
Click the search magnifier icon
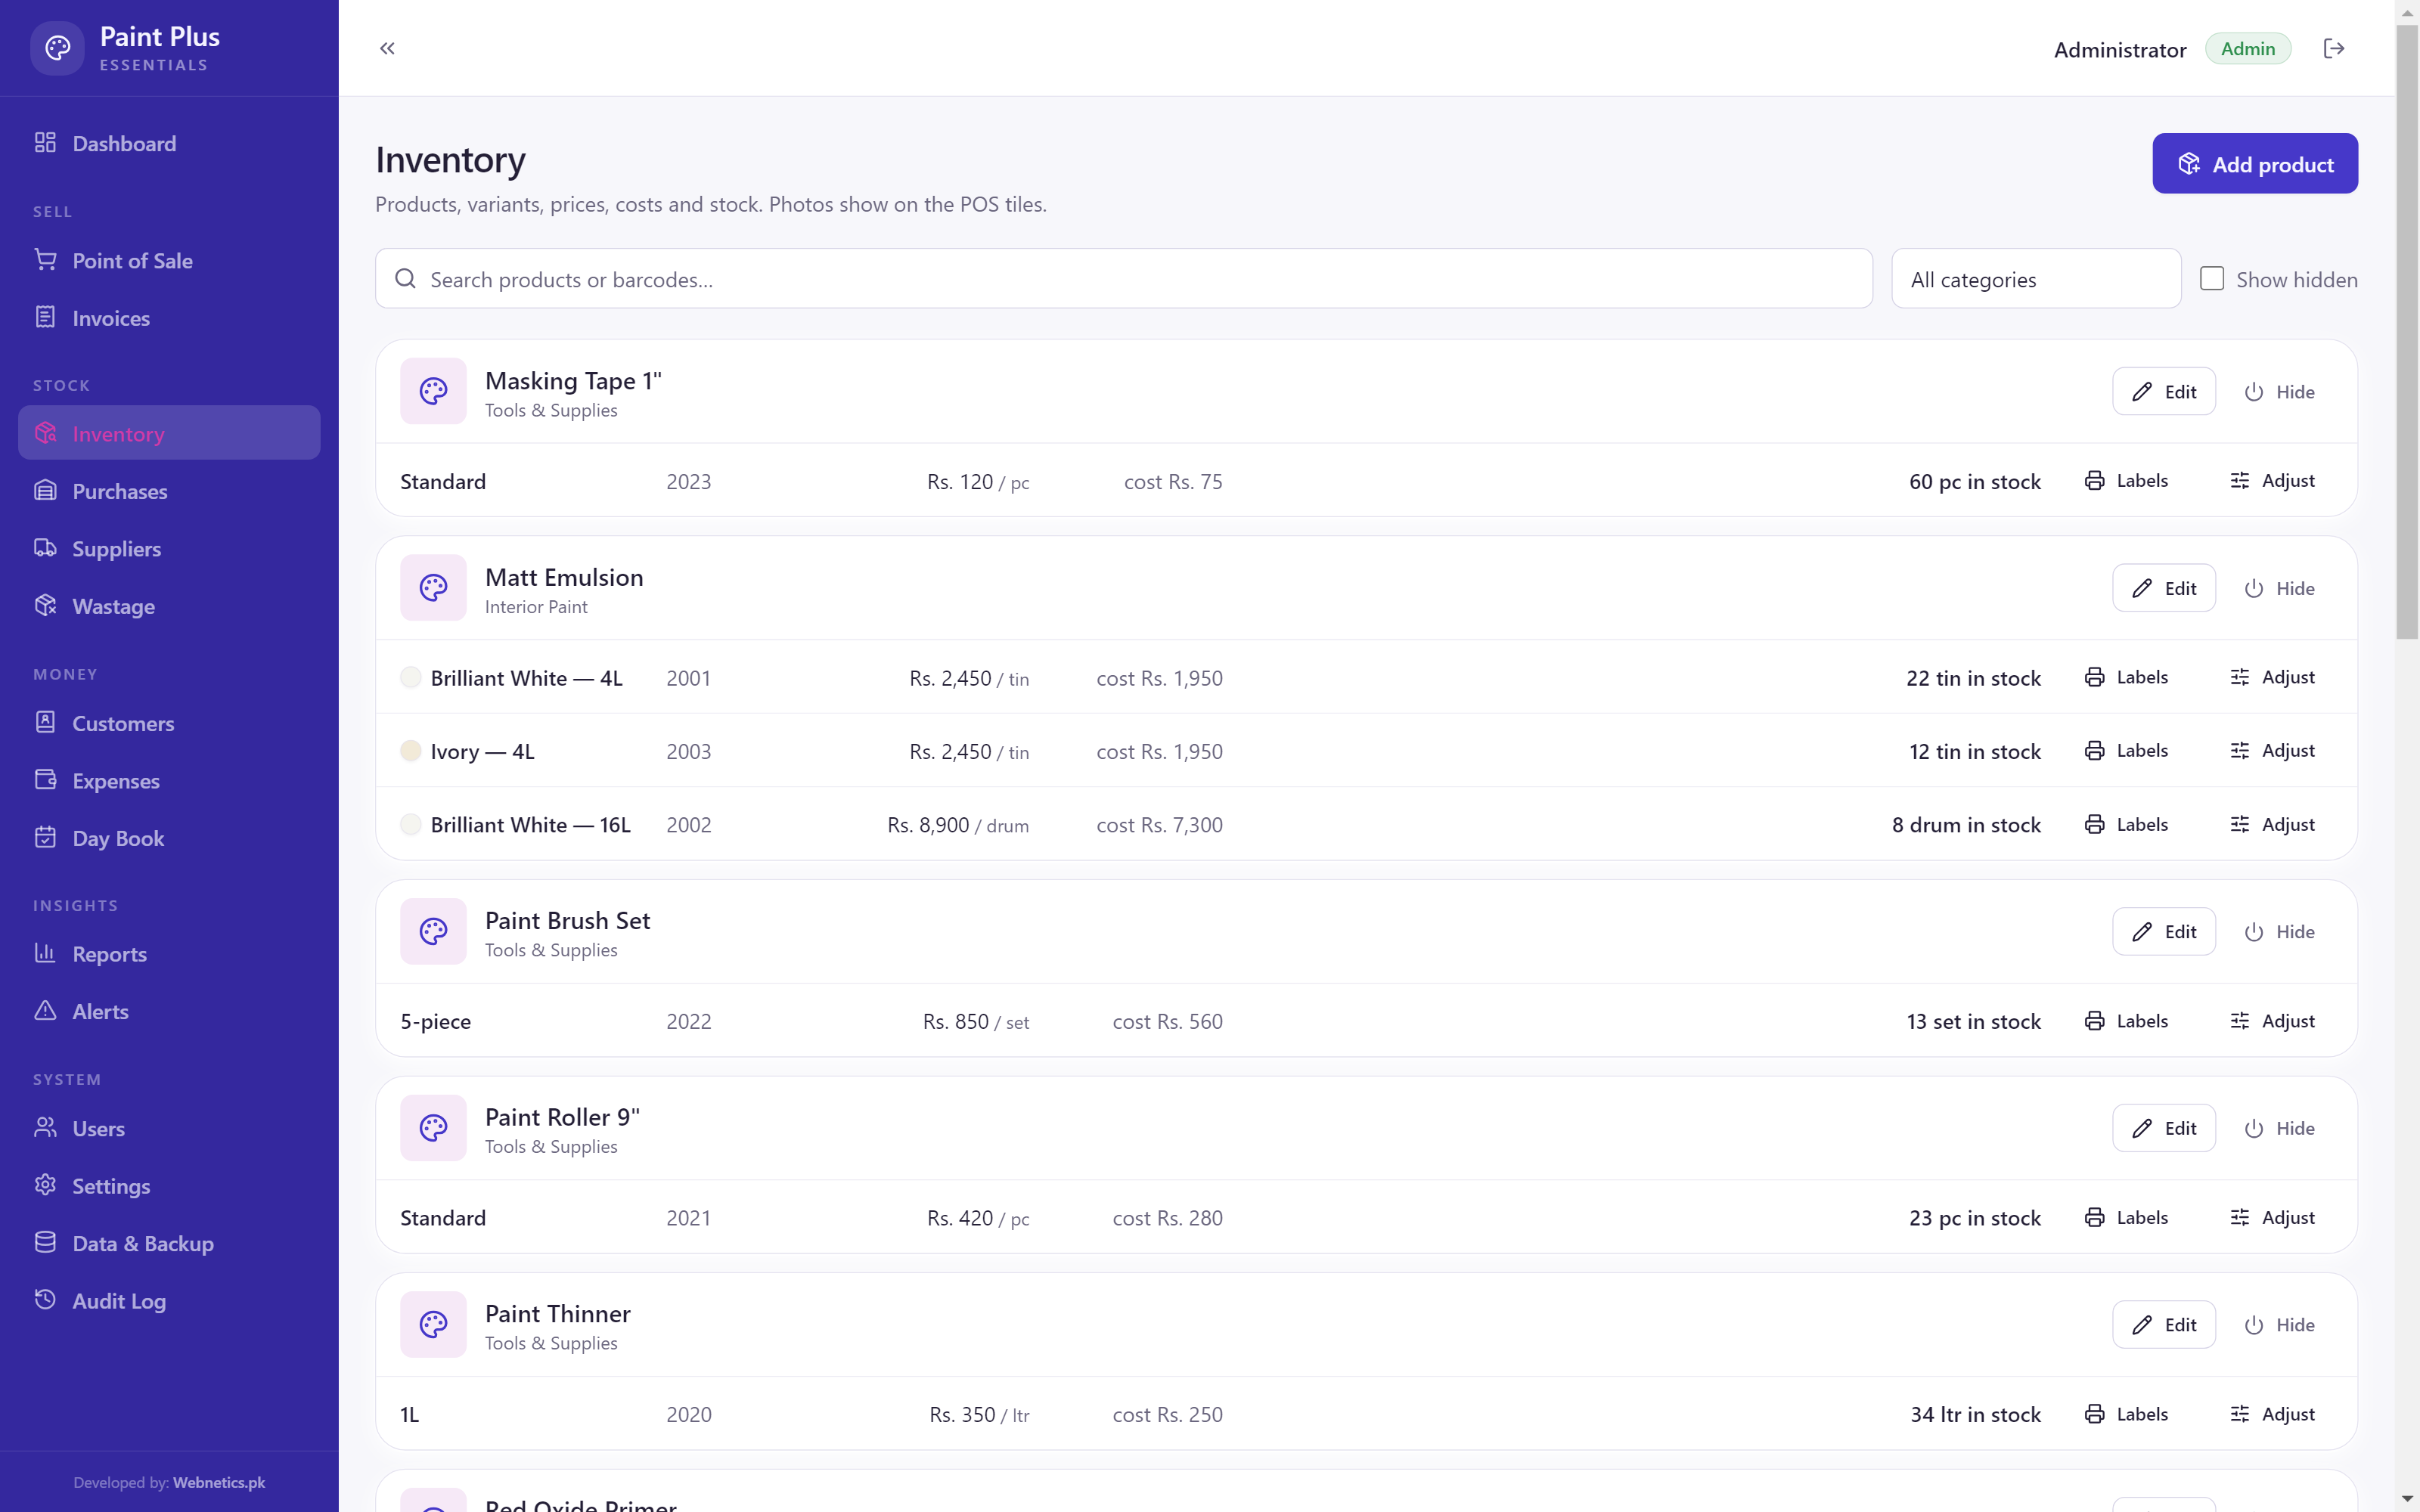(x=405, y=279)
